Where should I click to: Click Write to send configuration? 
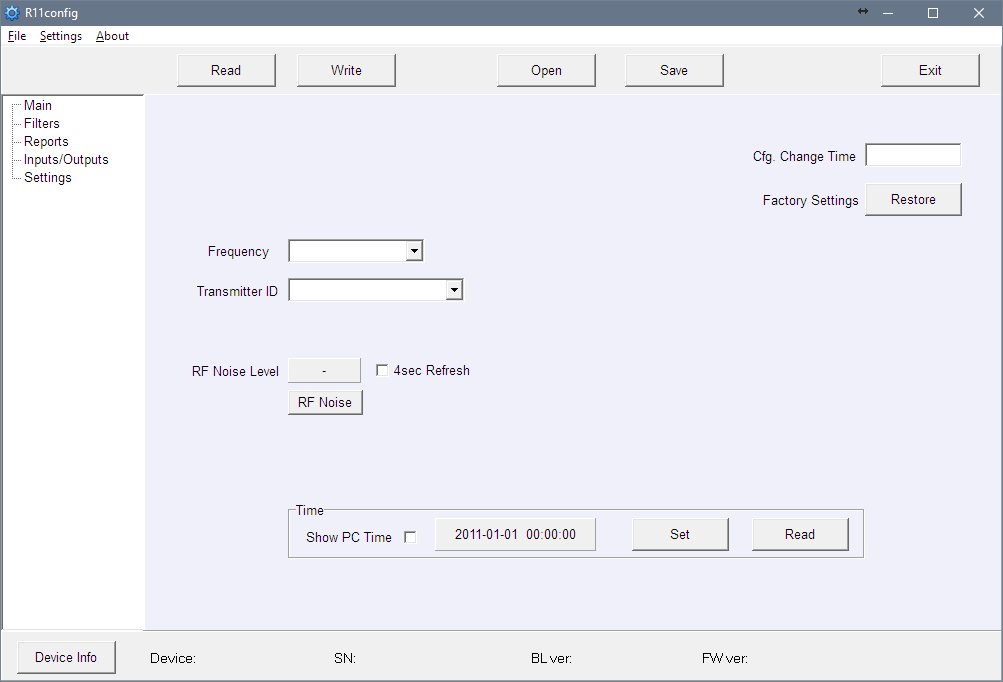[346, 70]
